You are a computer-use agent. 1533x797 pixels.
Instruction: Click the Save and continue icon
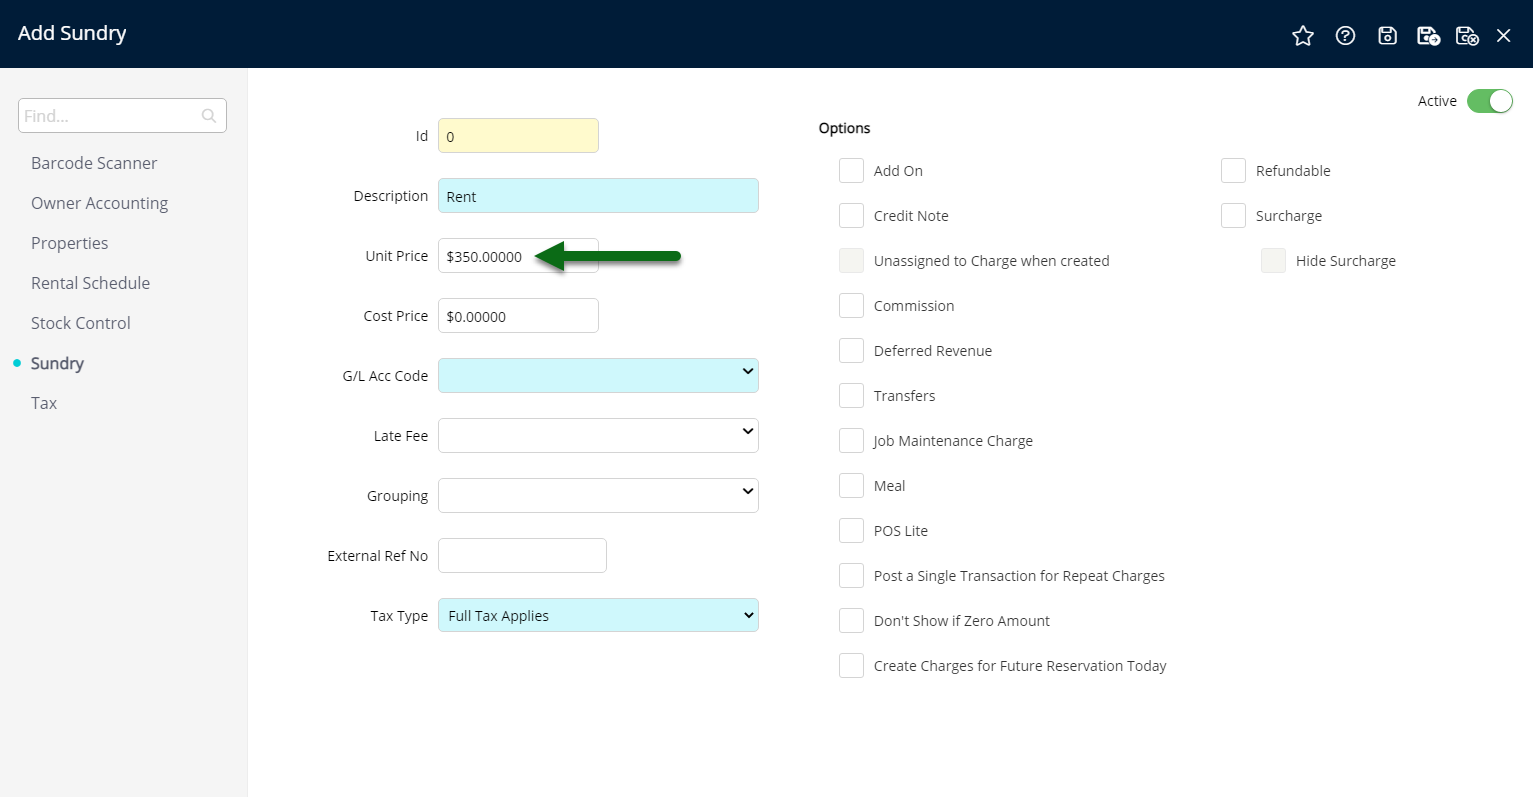(x=1428, y=36)
